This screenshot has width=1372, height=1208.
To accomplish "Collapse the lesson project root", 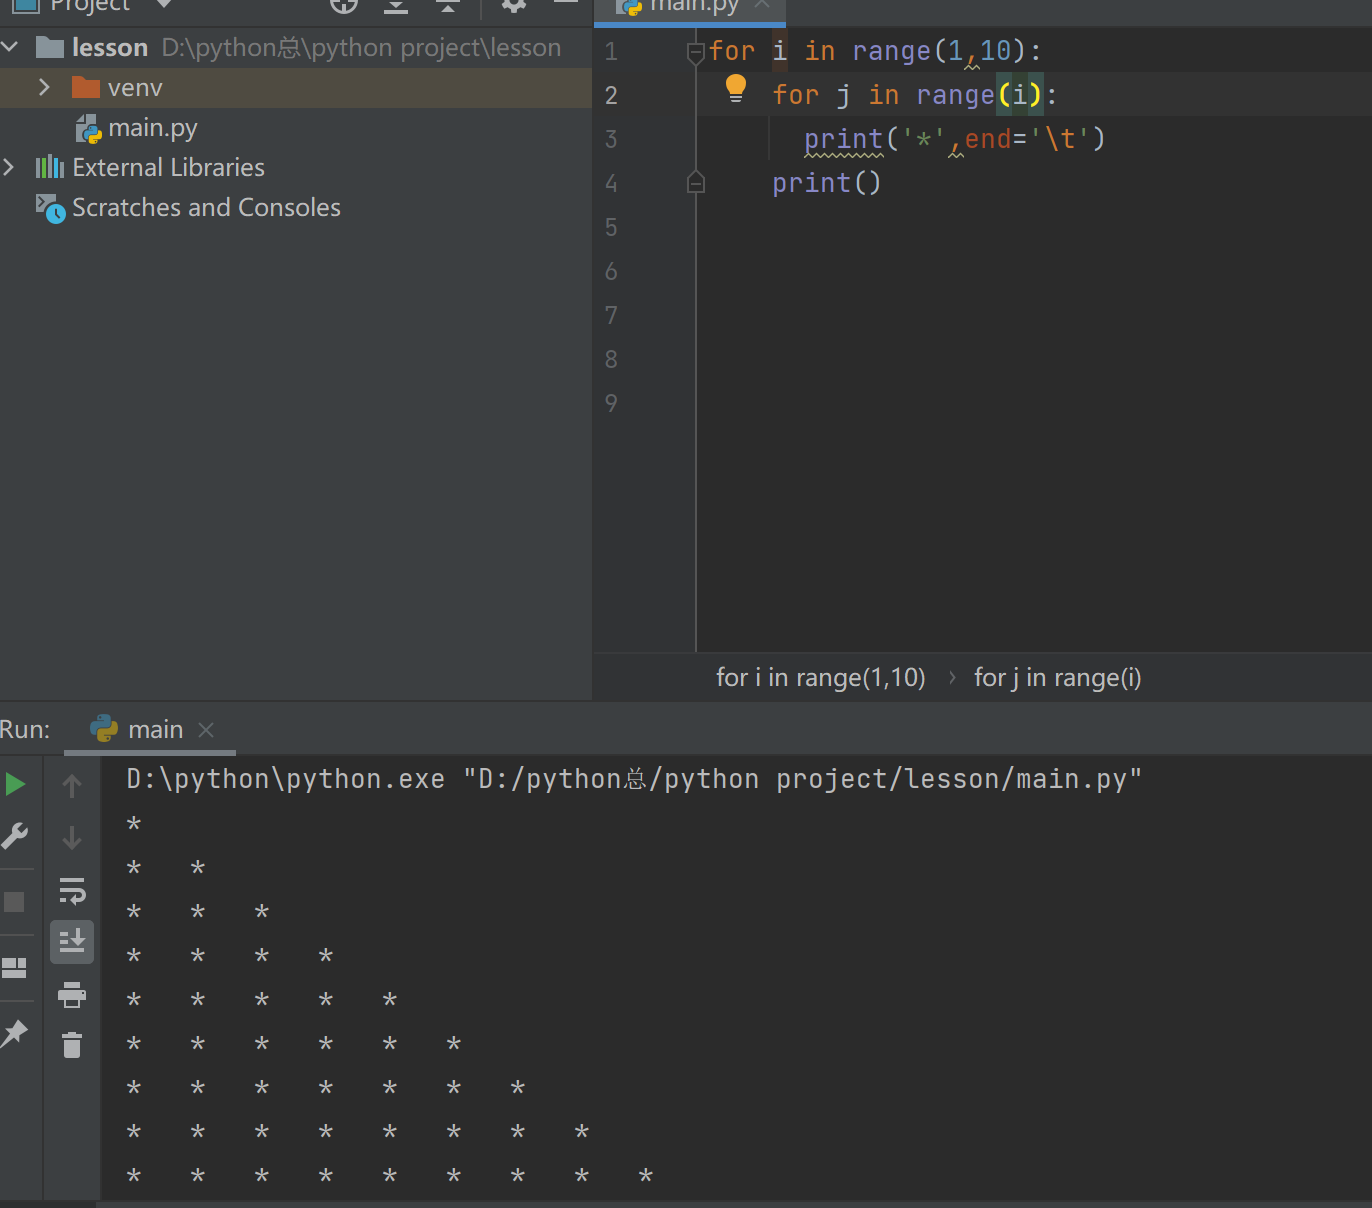I will pos(11,47).
